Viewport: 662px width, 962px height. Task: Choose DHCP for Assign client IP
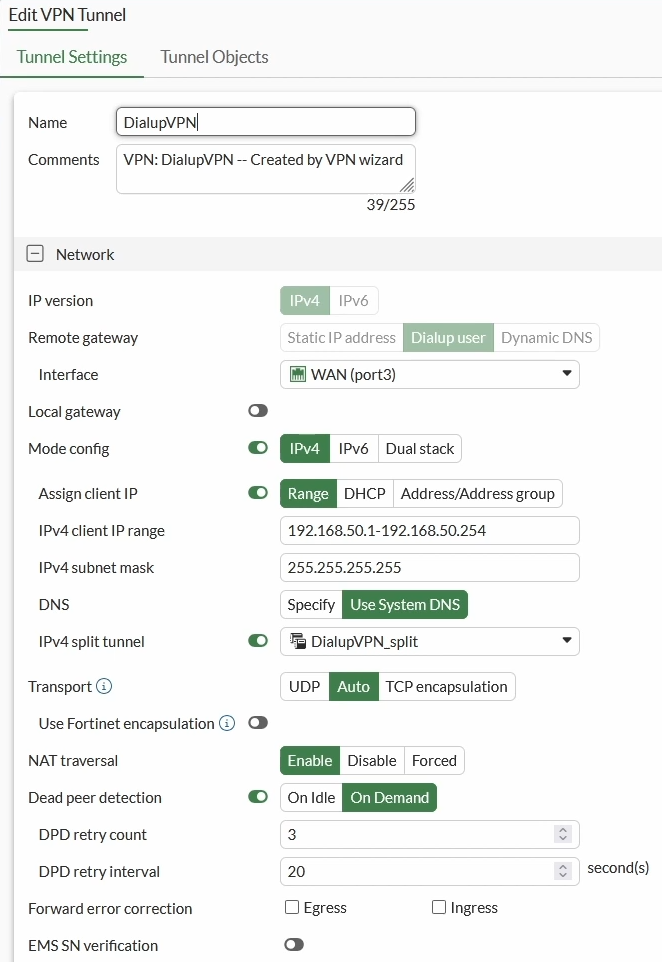(x=364, y=494)
